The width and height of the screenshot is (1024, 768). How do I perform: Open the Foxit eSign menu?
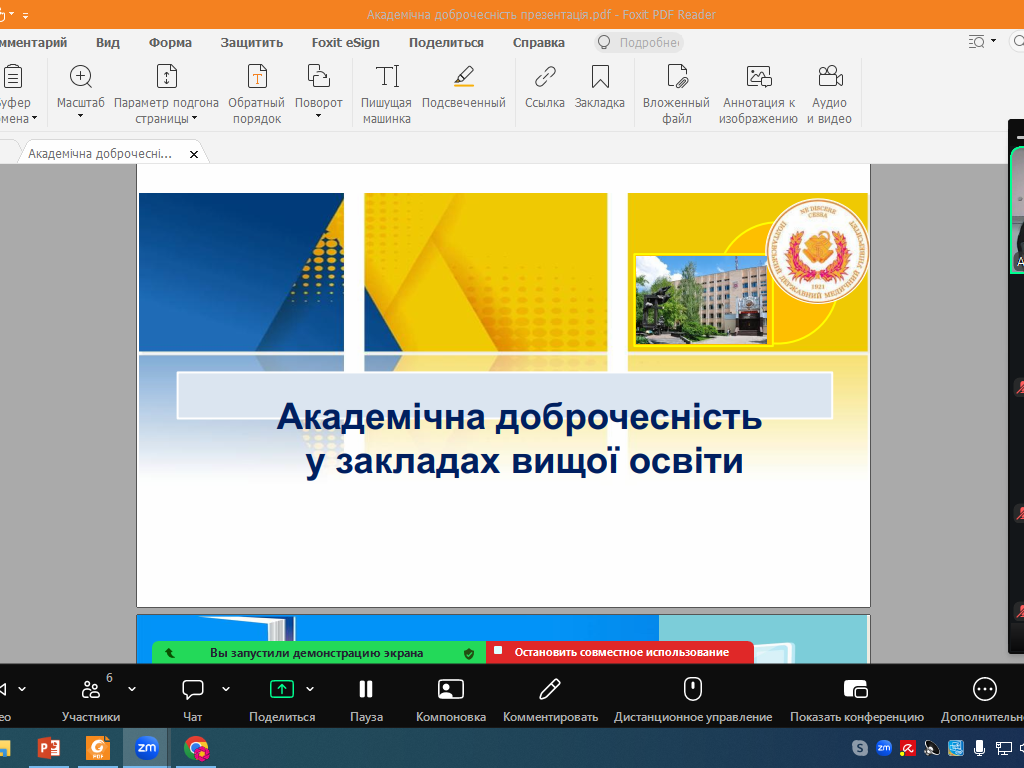point(345,42)
